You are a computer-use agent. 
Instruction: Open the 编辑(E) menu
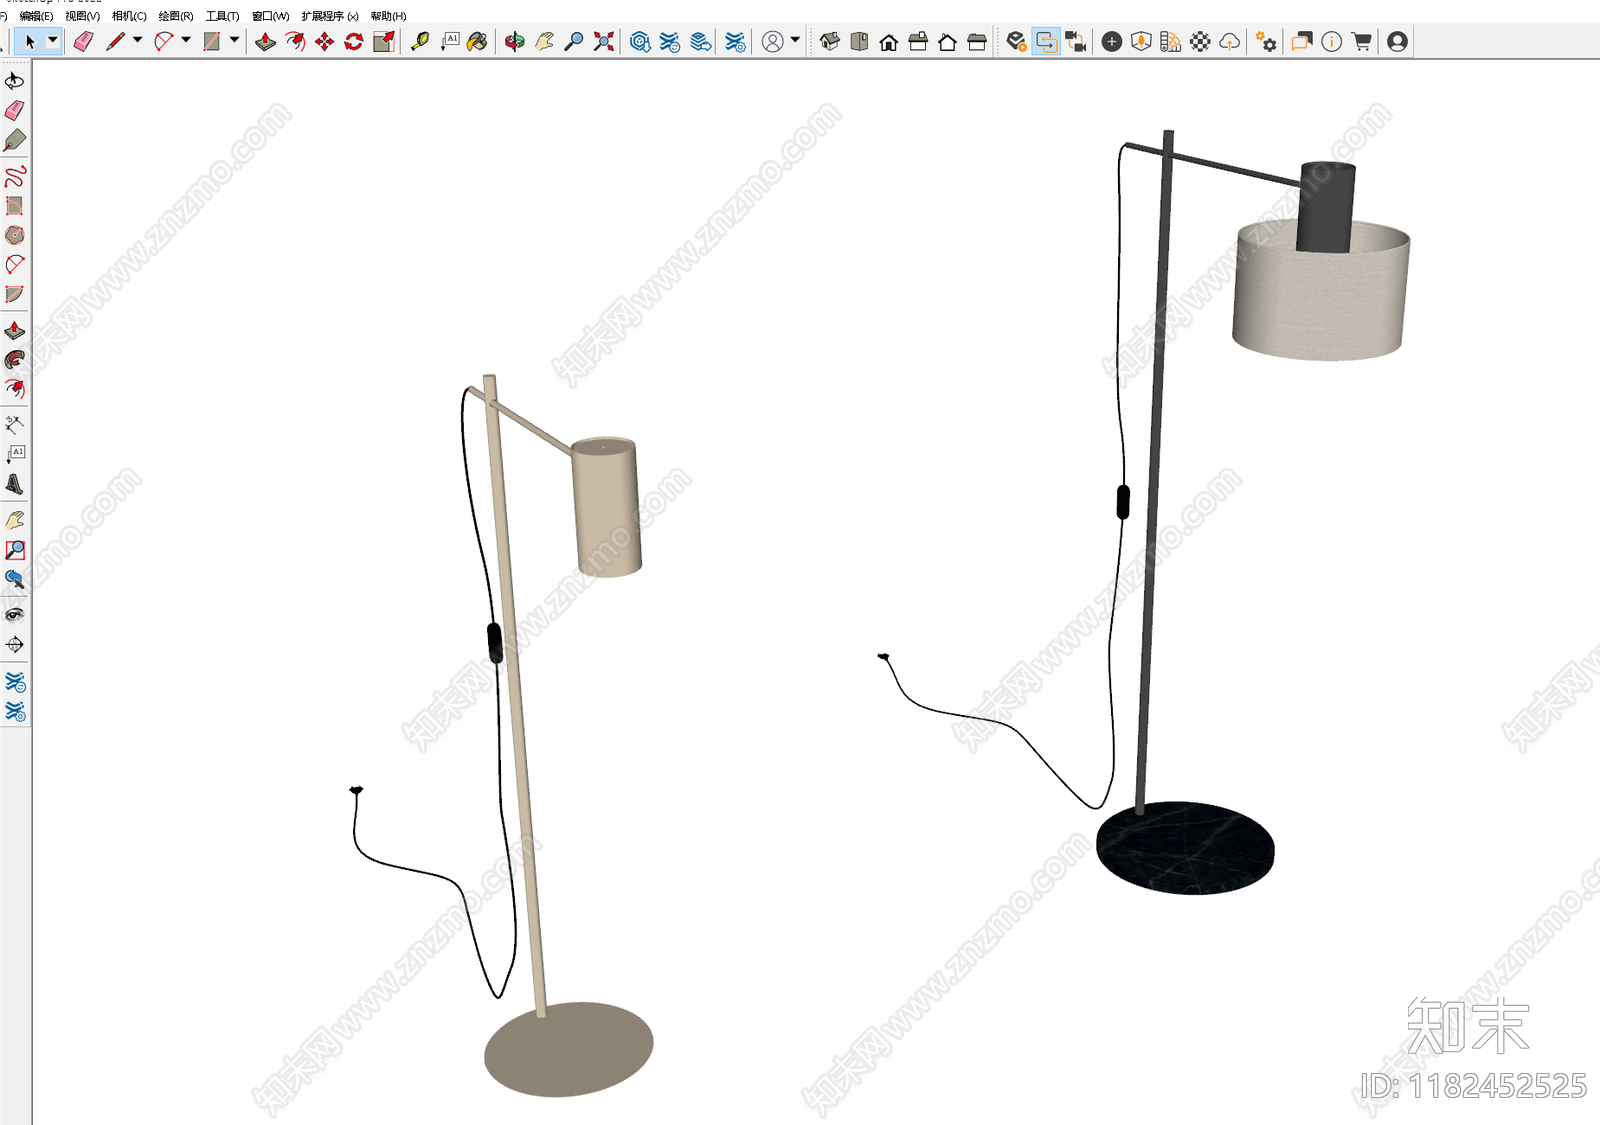36,16
